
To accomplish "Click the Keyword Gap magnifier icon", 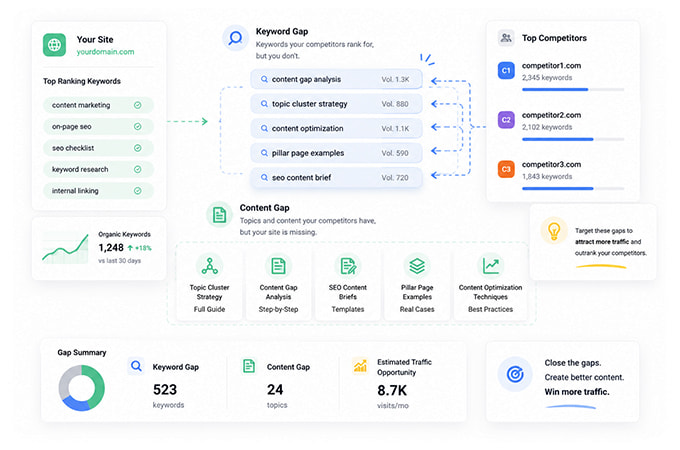I will (235, 38).
